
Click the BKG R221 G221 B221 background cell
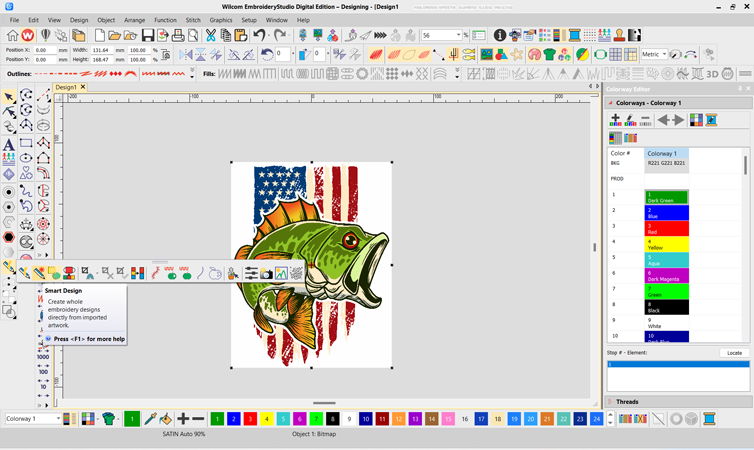666,165
